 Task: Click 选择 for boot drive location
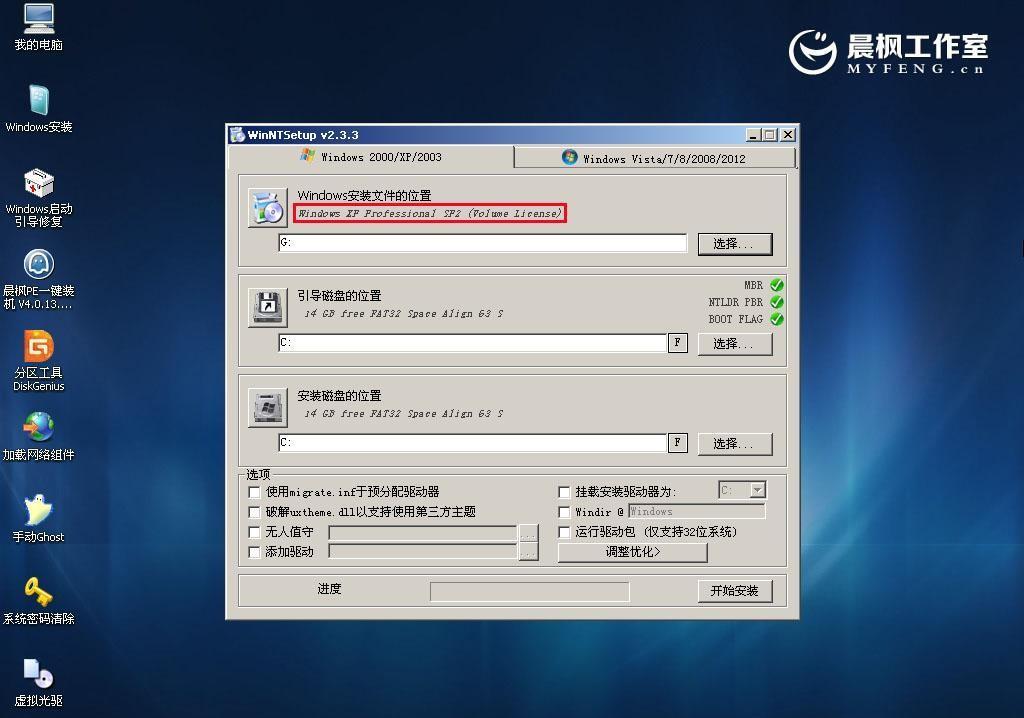735,344
